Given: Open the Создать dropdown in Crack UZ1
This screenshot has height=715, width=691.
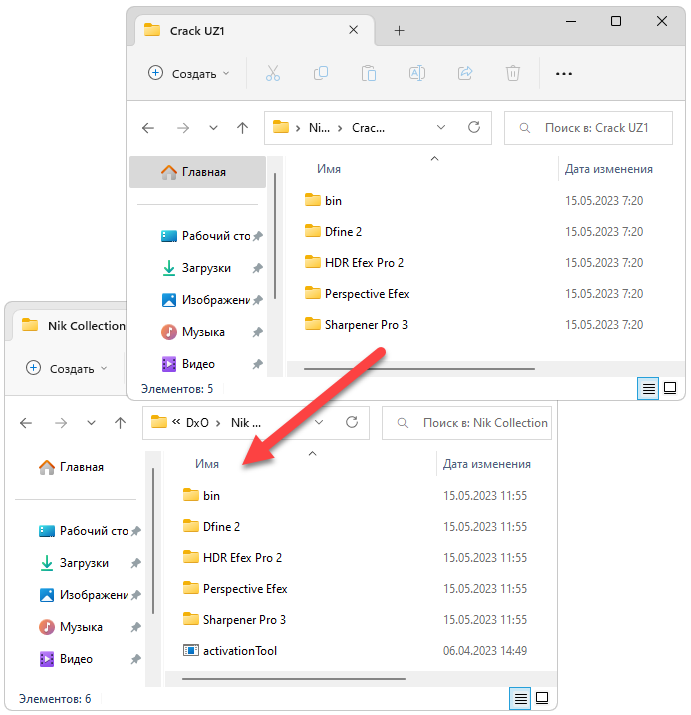Looking at the screenshot, I should pos(188,73).
